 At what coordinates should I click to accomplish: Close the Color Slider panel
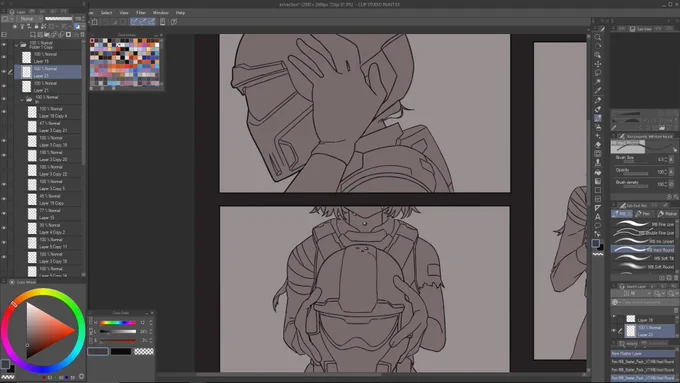click(x=152, y=313)
